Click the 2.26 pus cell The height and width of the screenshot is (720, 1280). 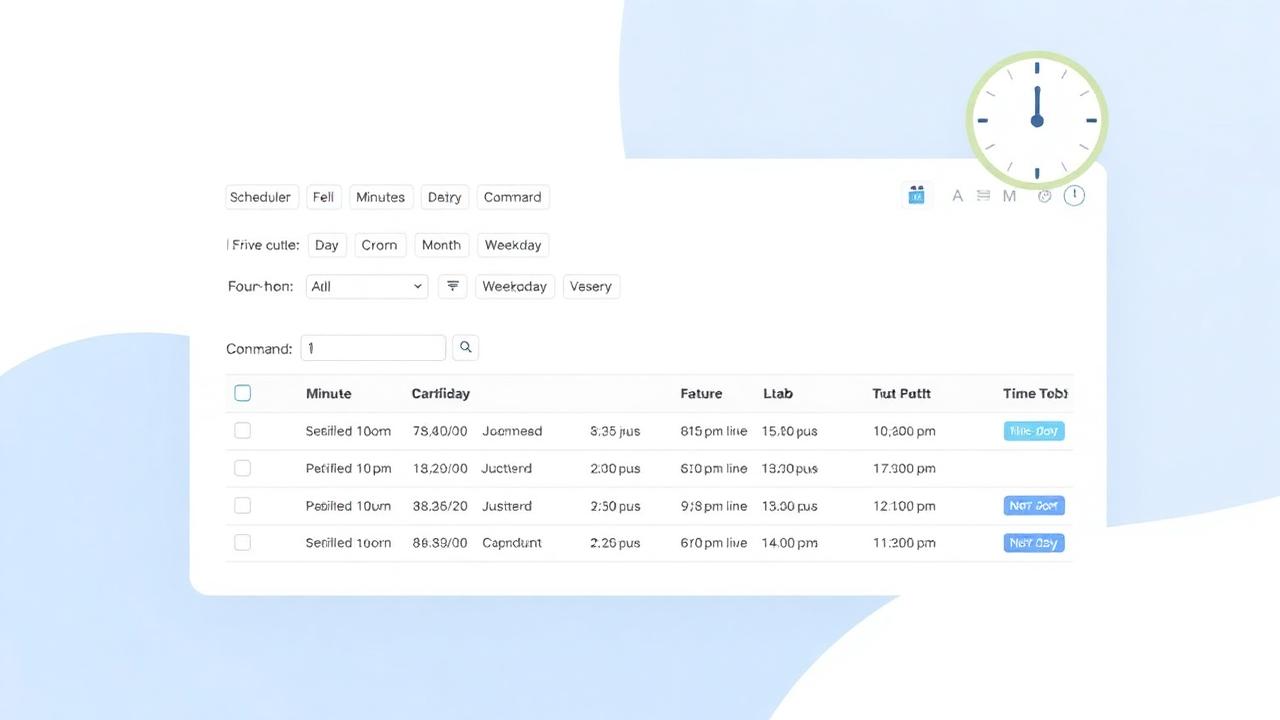click(615, 543)
